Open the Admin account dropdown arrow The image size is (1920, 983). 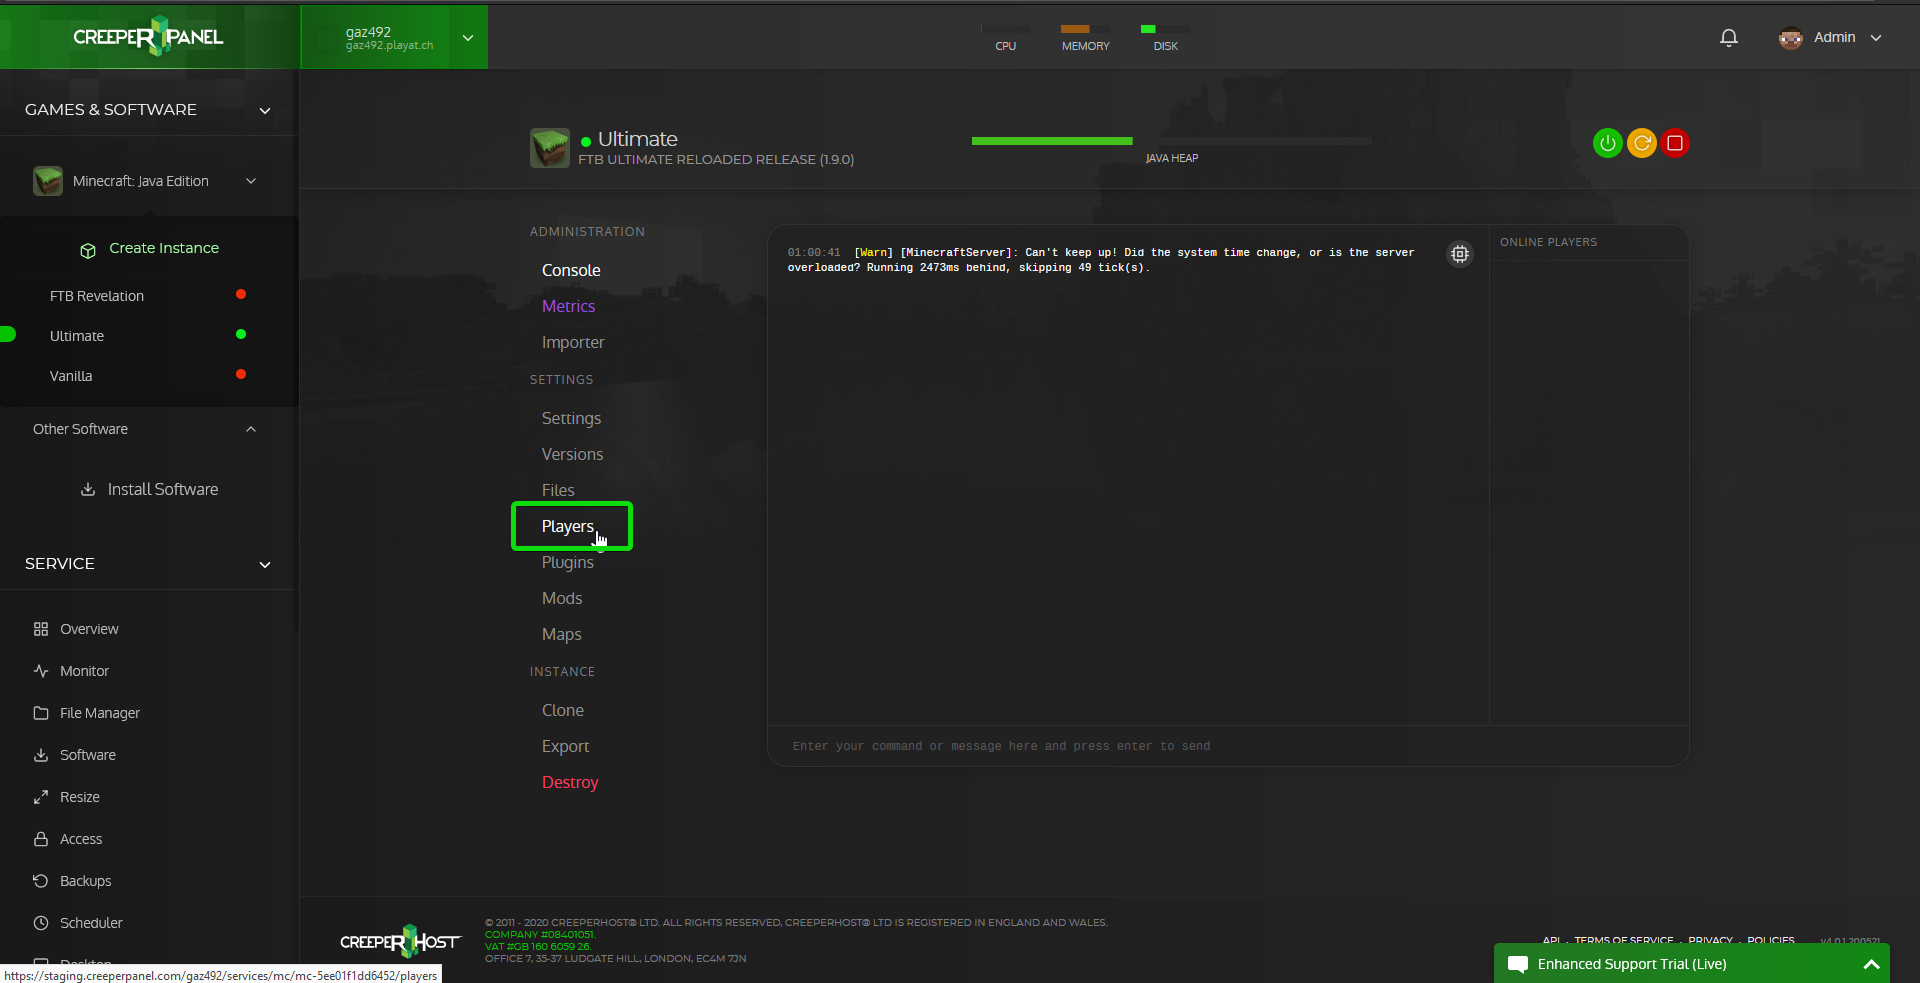1876,38
